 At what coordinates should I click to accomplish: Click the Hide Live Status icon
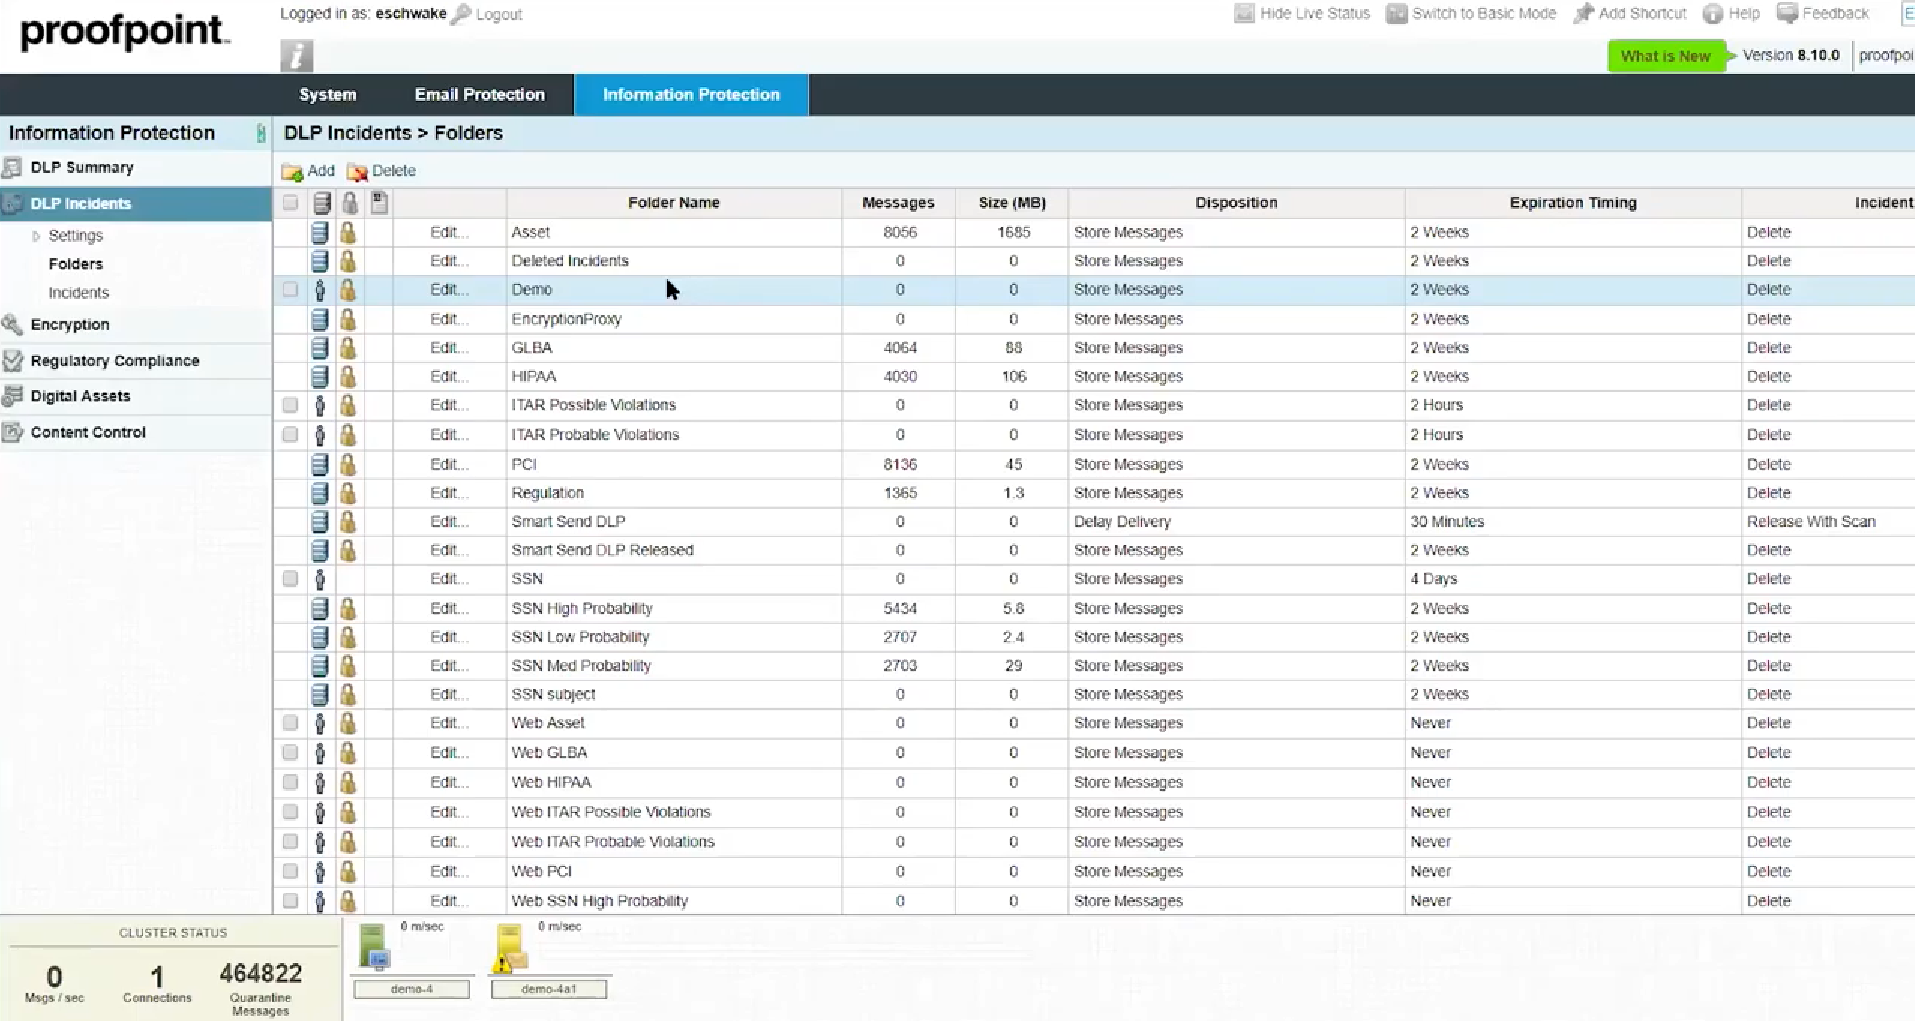[1244, 13]
